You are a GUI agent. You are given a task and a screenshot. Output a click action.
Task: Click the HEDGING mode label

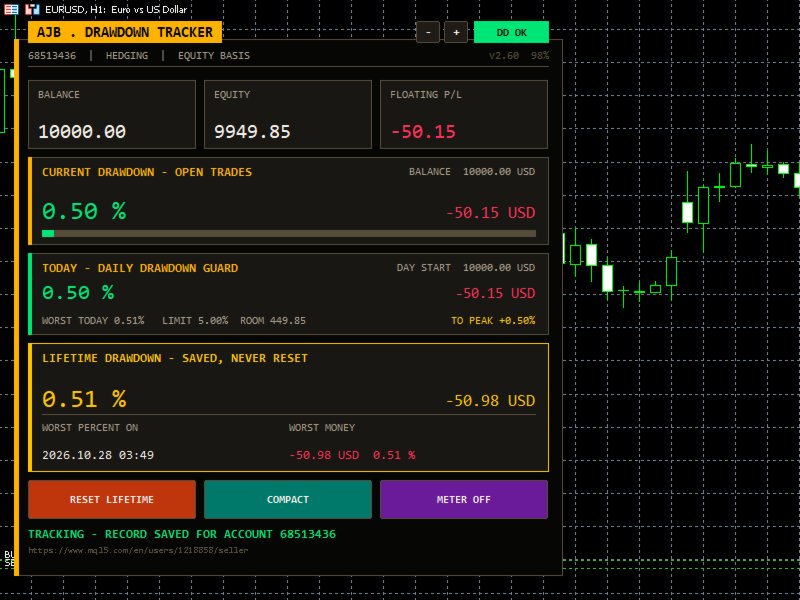pos(127,56)
